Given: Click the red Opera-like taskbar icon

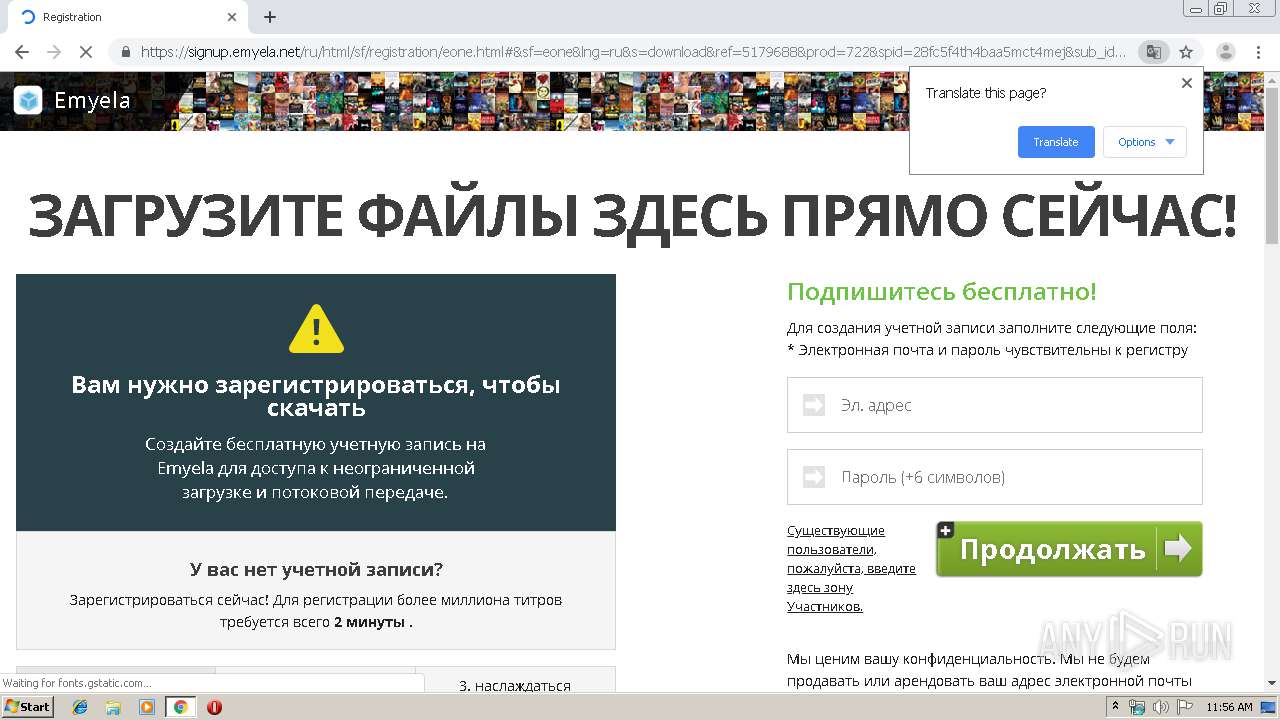Looking at the screenshot, I should pyautogui.click(x=214, y=707).
